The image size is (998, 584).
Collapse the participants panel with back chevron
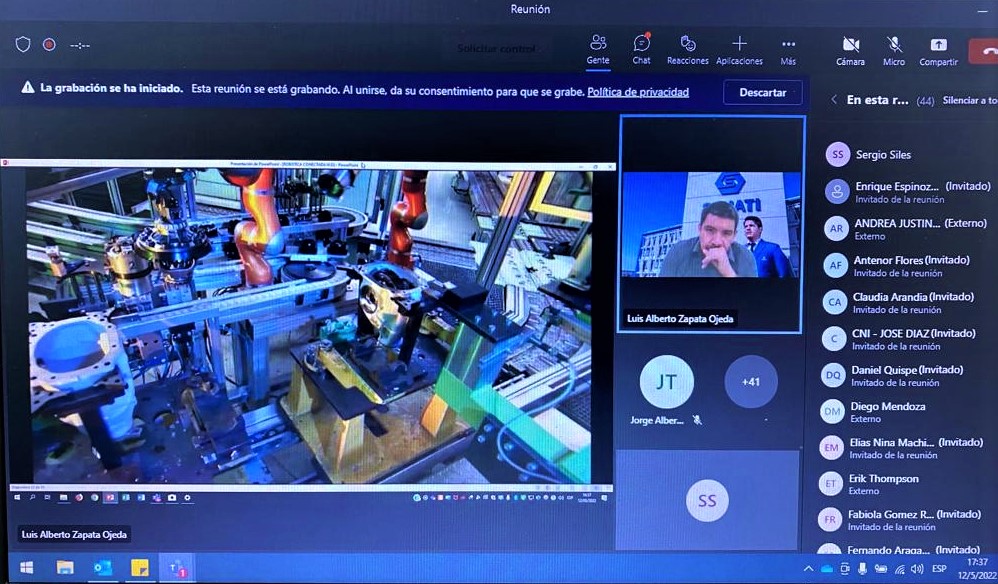click(x=833, y=100)
